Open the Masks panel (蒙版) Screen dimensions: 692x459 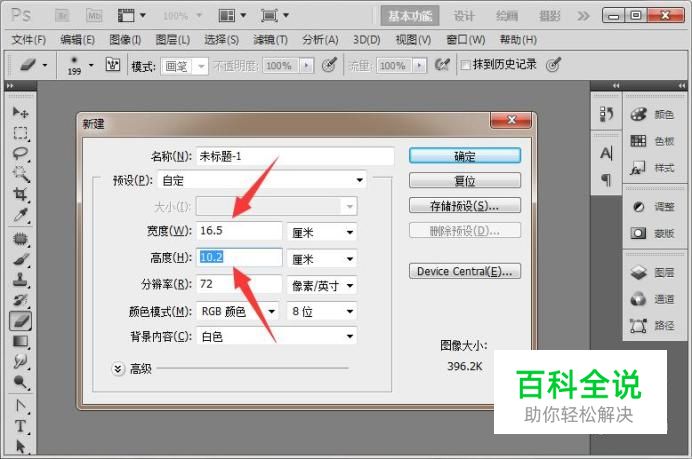pos(652,233)
